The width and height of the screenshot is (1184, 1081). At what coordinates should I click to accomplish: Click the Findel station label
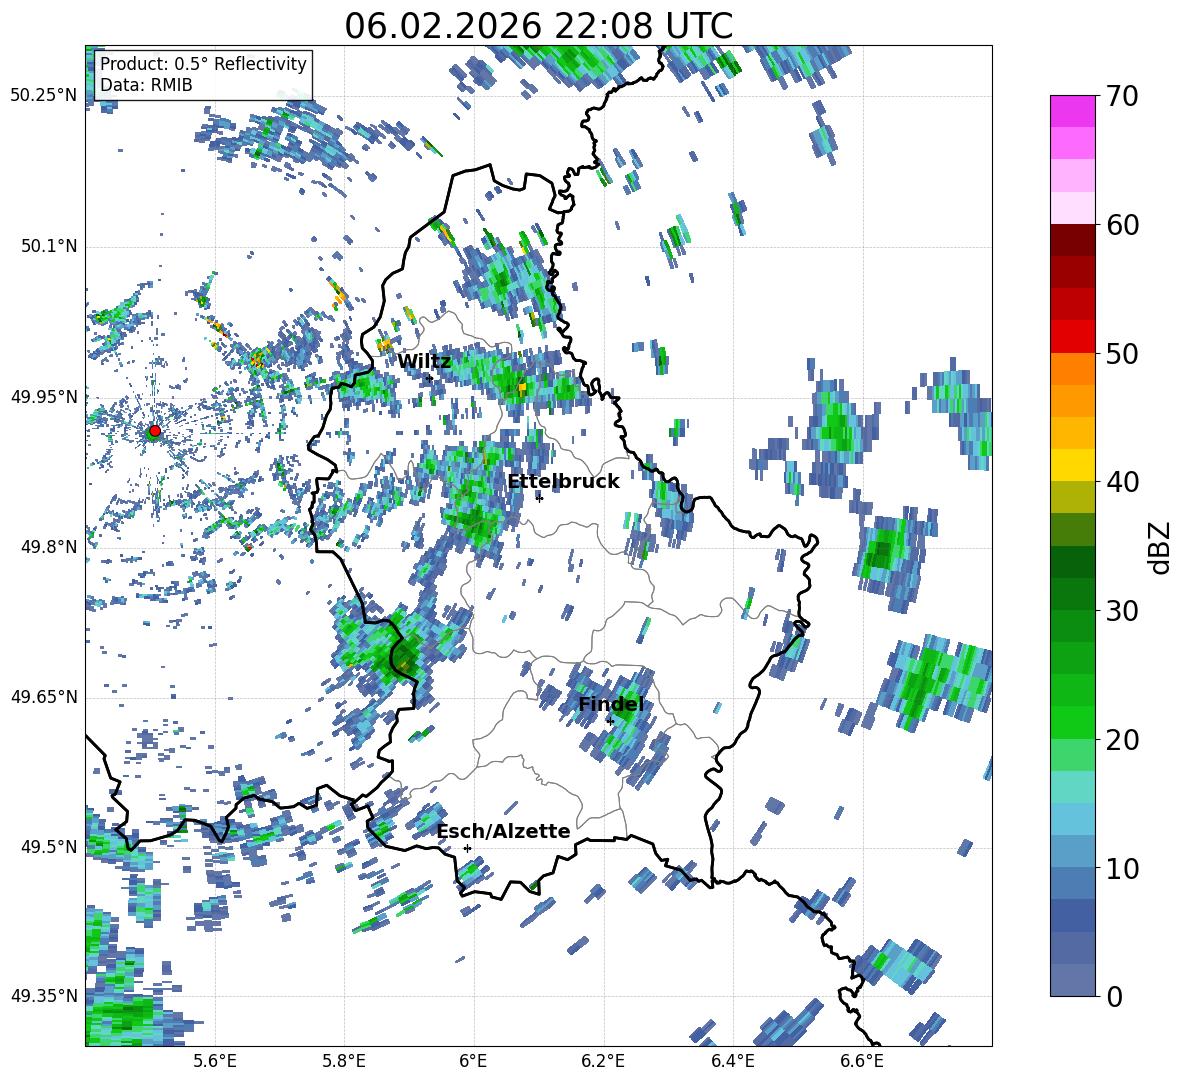click(611, 704)
